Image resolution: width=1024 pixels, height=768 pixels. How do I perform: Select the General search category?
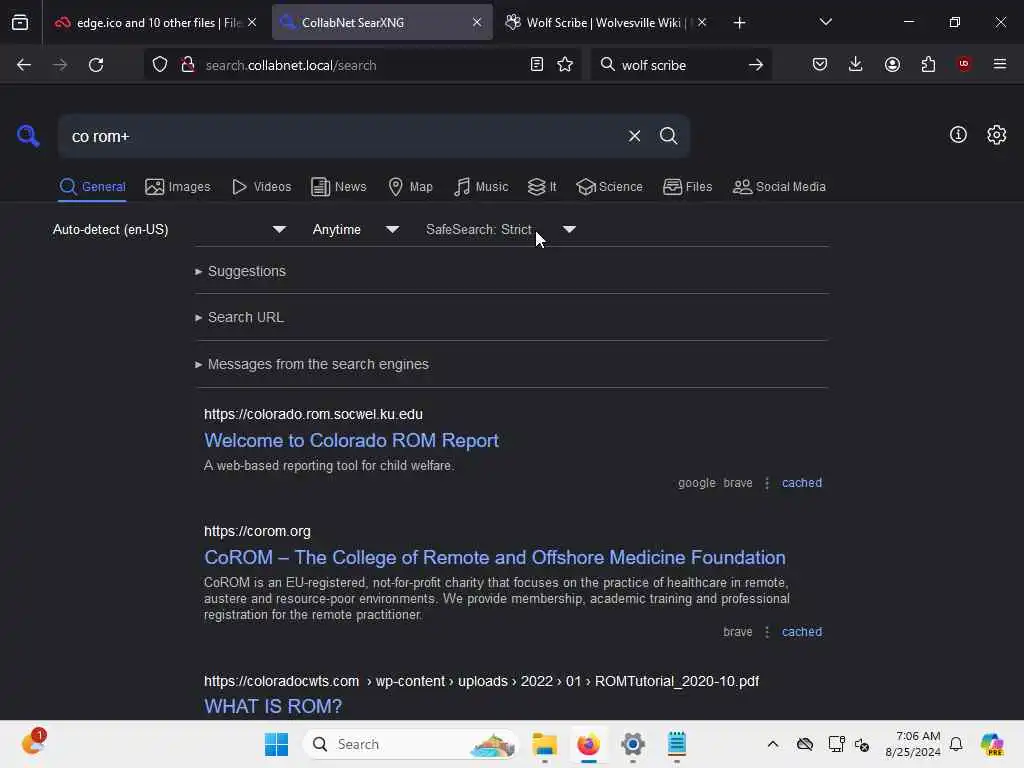(x=92, y=187)
